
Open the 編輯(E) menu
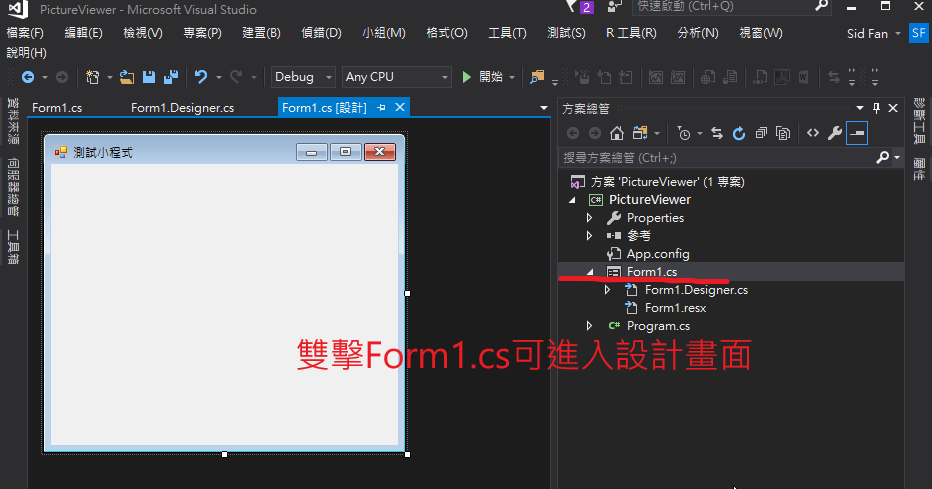pos(83,33)
